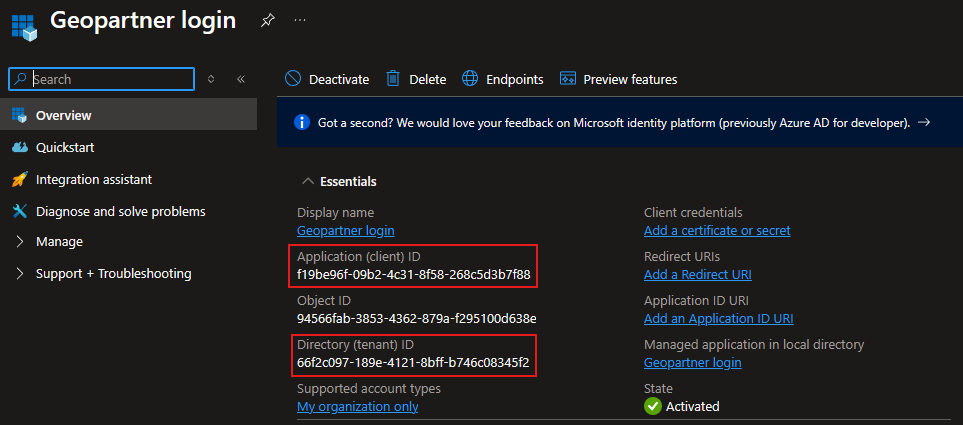963x425 pixels.
Task: Open Integration assistant
Action: tap(94, 179)
